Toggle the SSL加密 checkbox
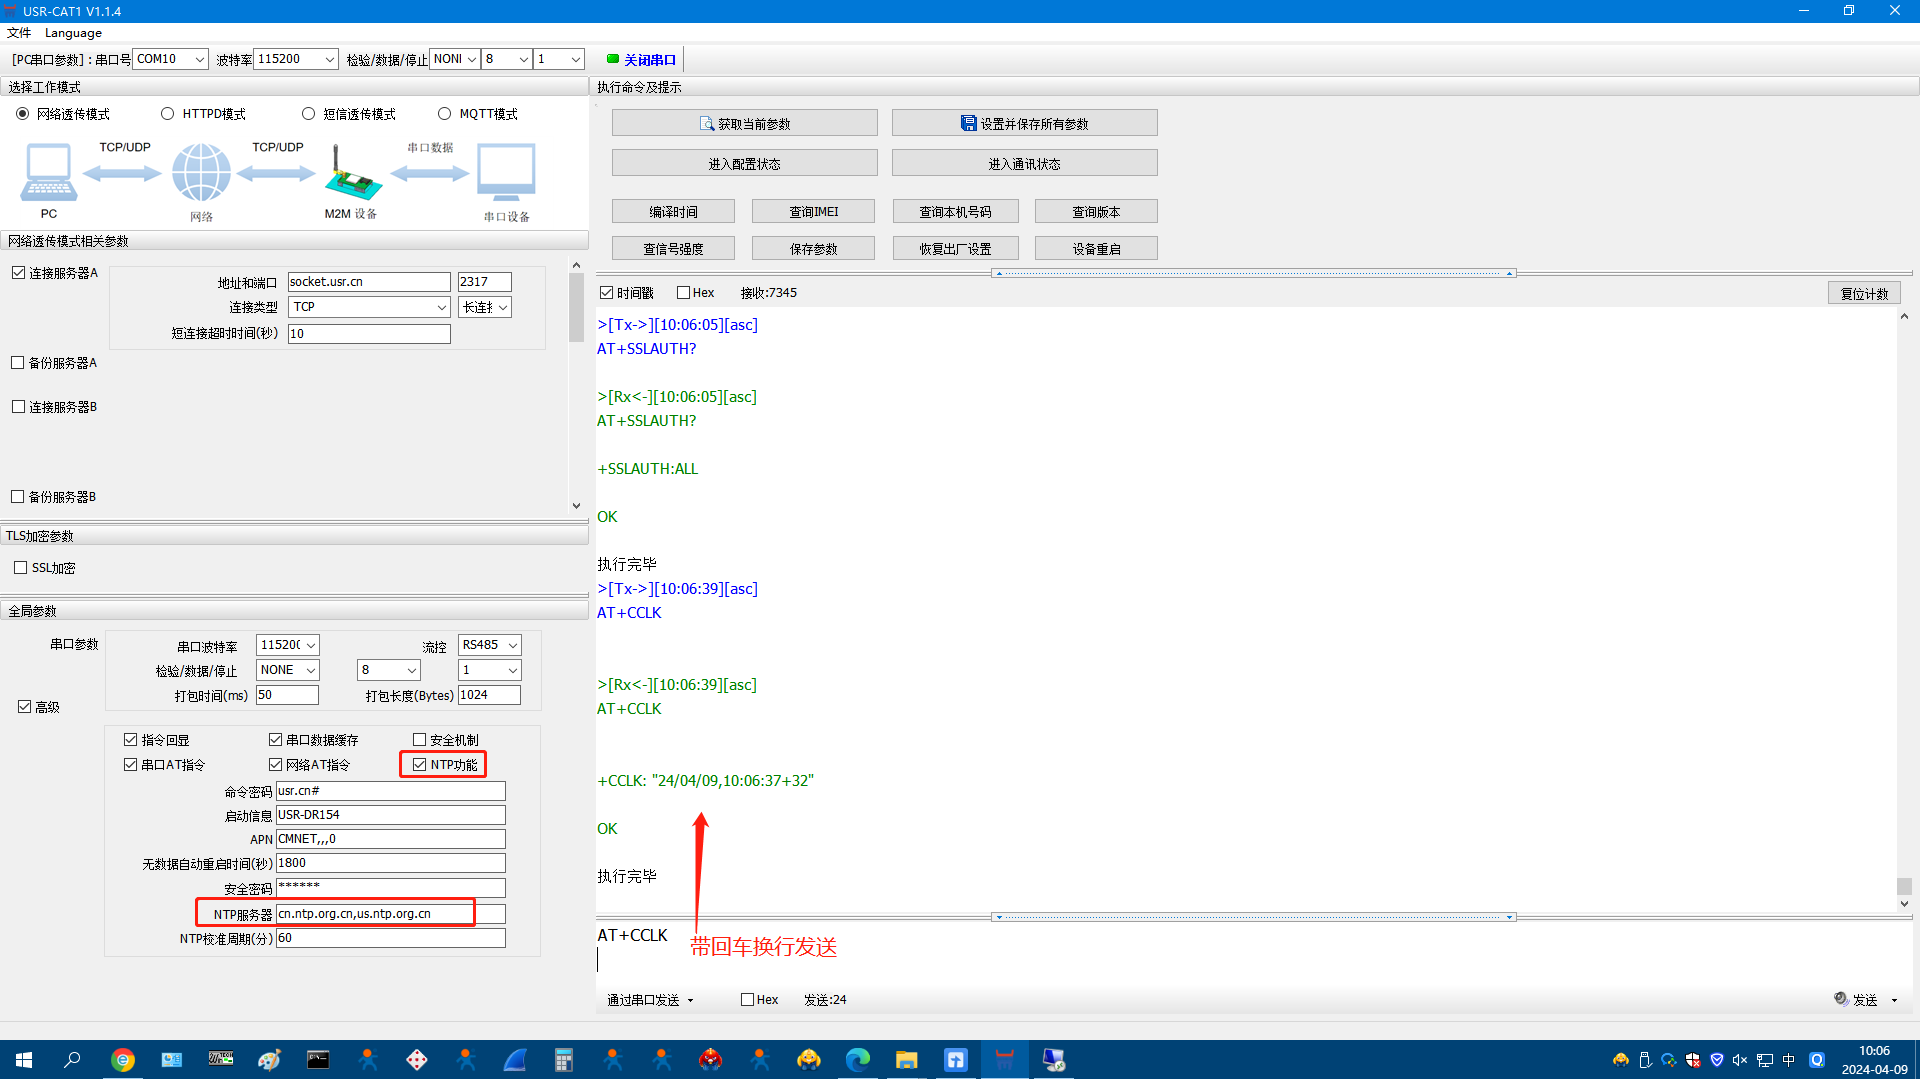 pos(21,568)
